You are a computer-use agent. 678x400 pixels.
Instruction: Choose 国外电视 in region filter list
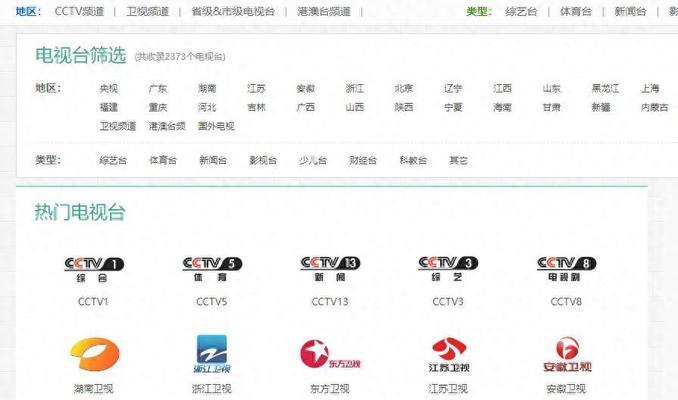tap(216, 126)
